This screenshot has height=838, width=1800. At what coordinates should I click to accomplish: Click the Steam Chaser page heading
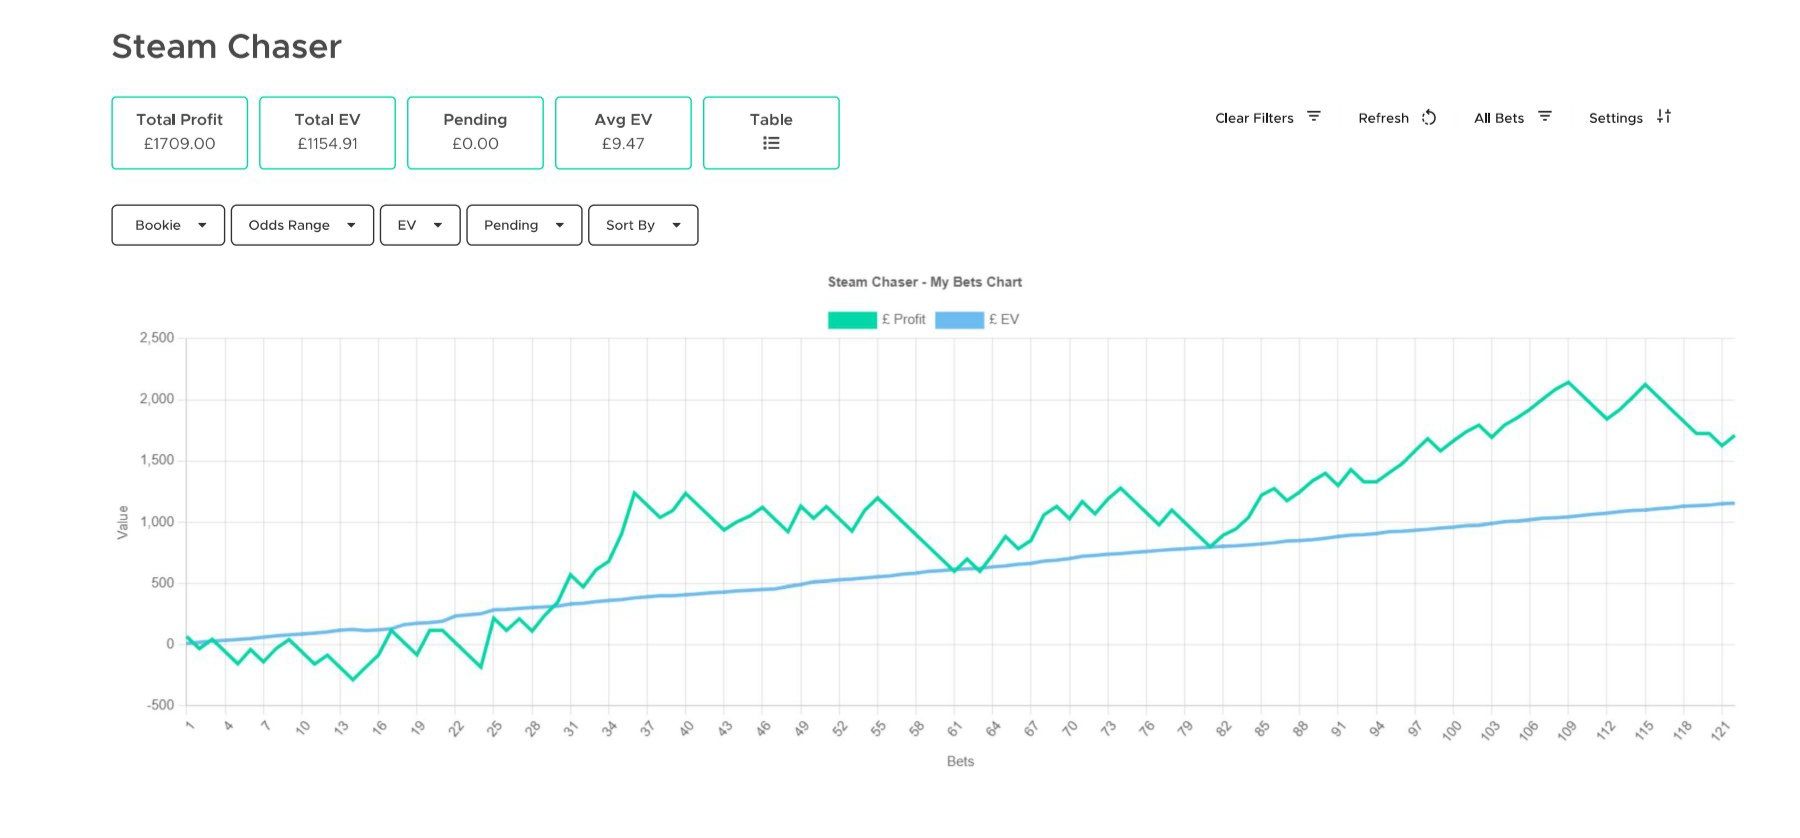227,46
